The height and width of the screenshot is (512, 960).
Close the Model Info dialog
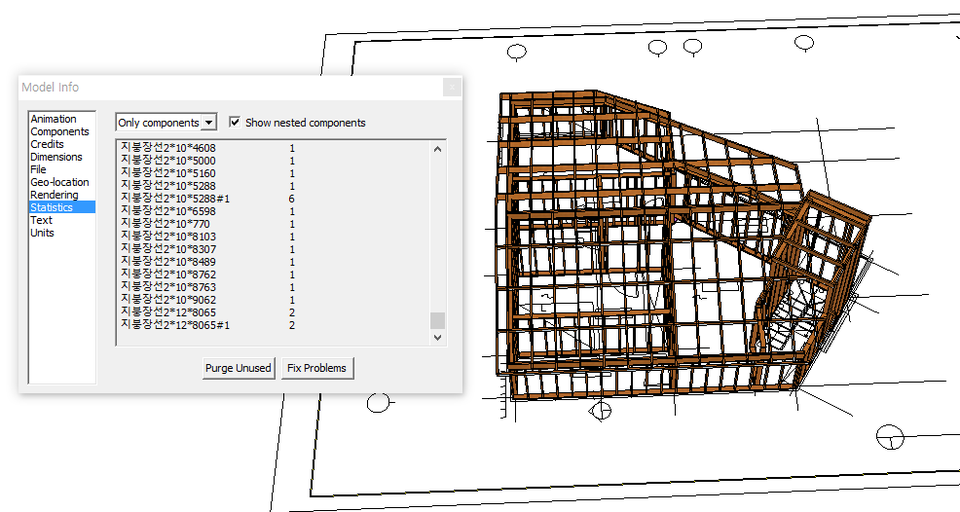tap(452, 87)
